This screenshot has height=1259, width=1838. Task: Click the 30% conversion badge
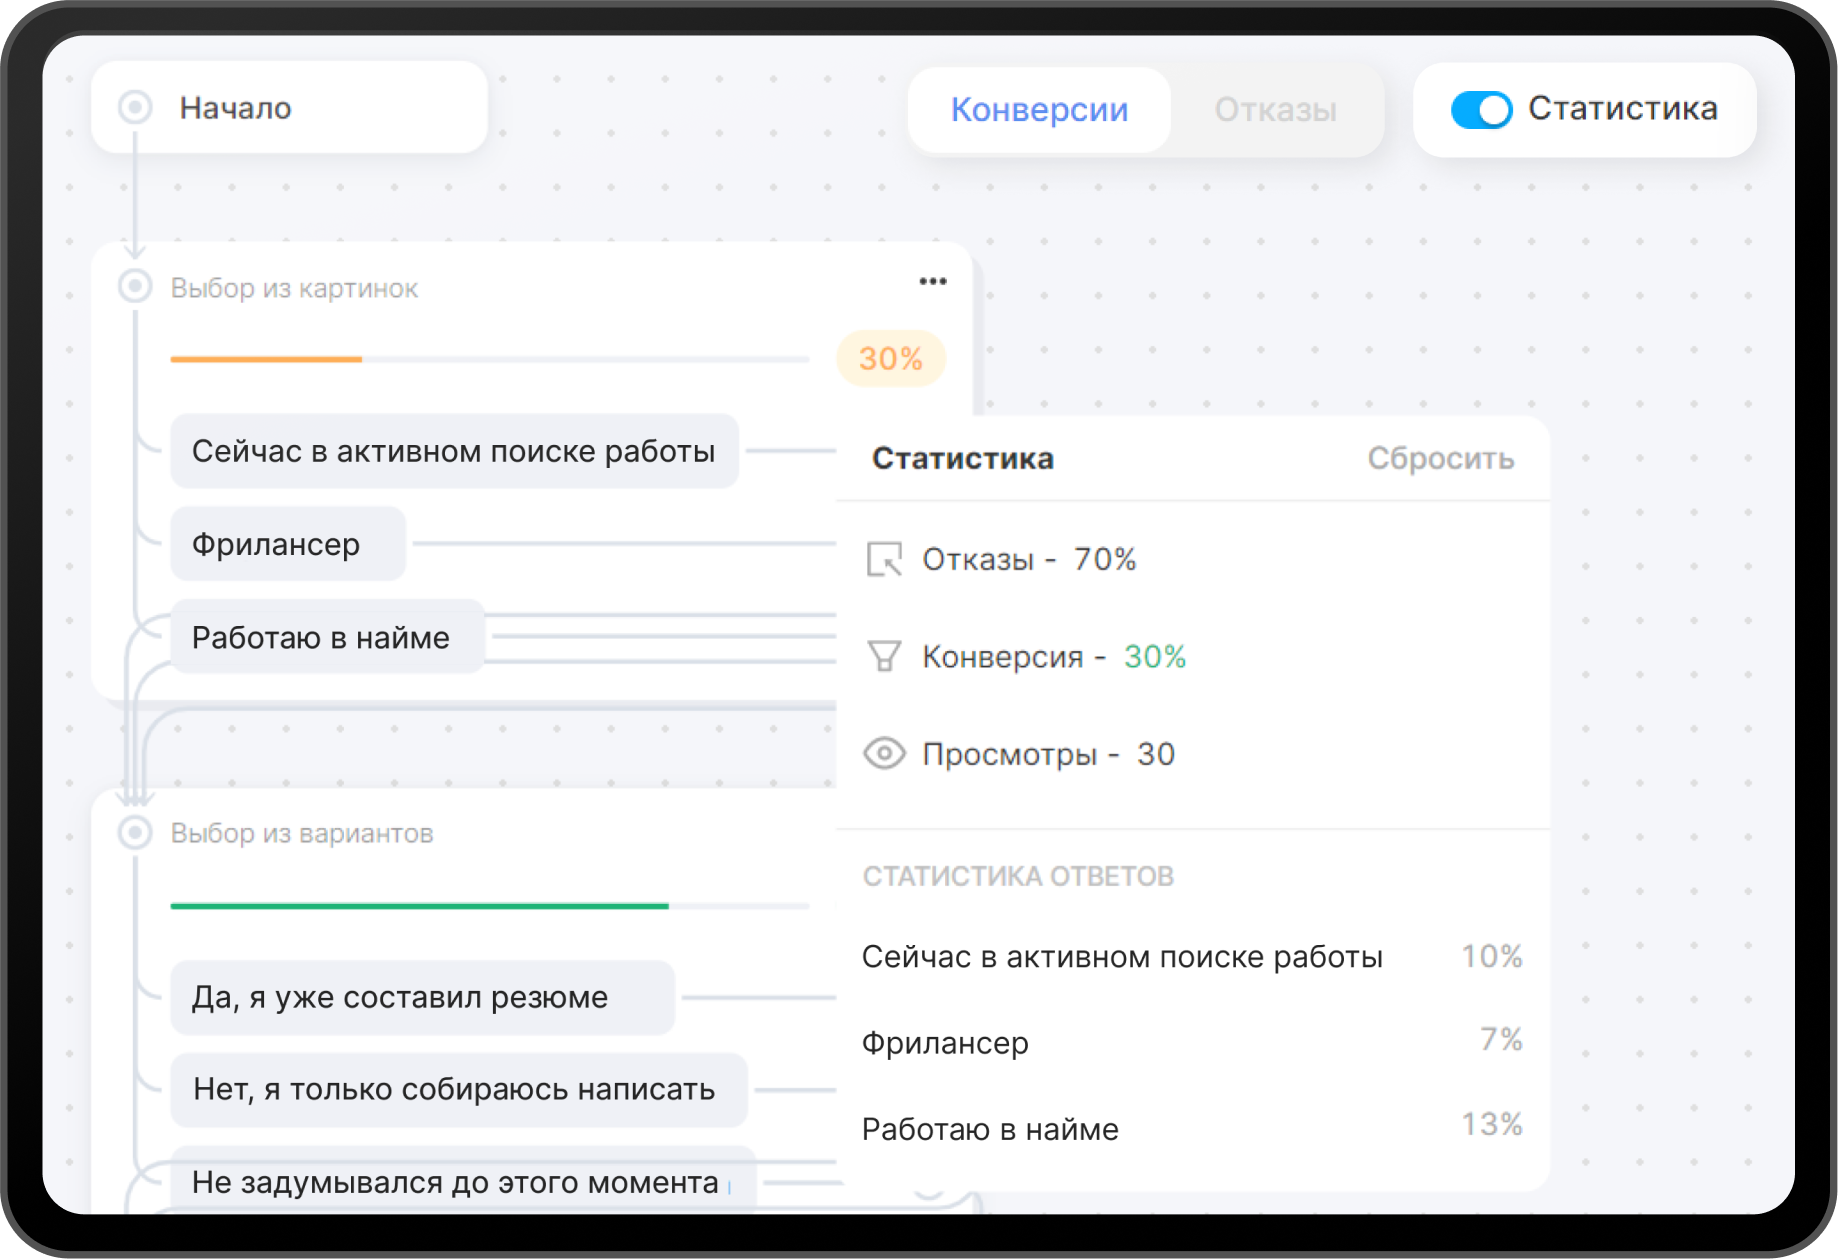[x=890, y=359]
